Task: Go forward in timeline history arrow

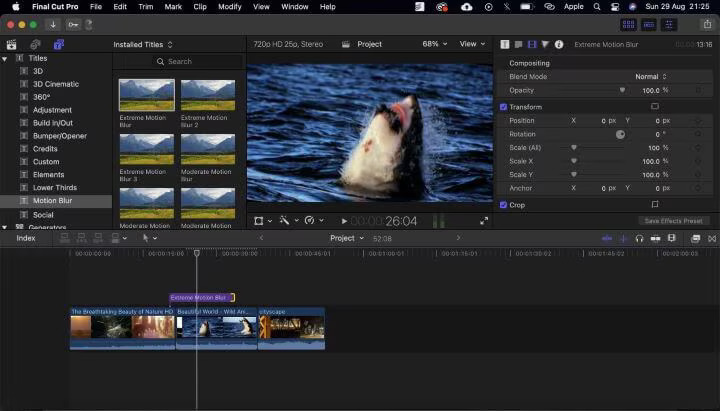Action: point(458,238)
